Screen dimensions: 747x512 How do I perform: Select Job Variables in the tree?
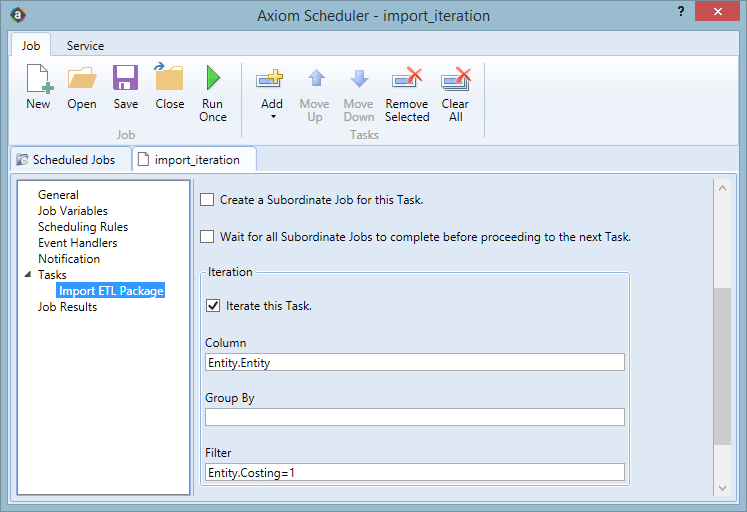tap(73, 211)
